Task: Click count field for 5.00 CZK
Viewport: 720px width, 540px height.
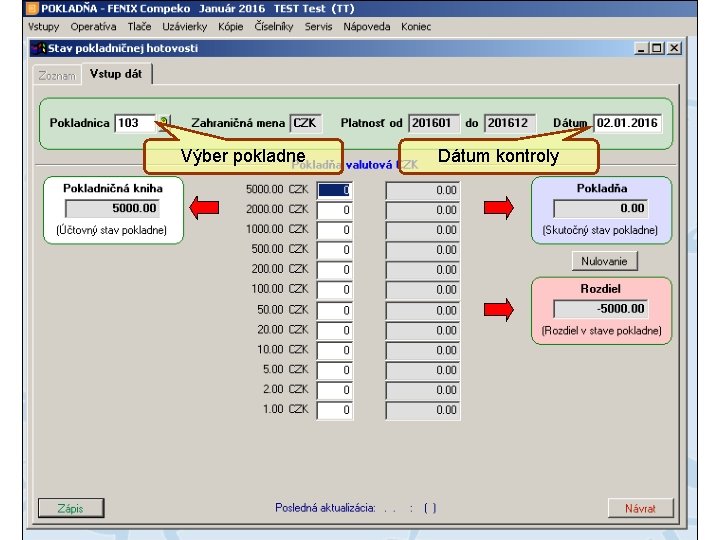Action: coord(335,370)
